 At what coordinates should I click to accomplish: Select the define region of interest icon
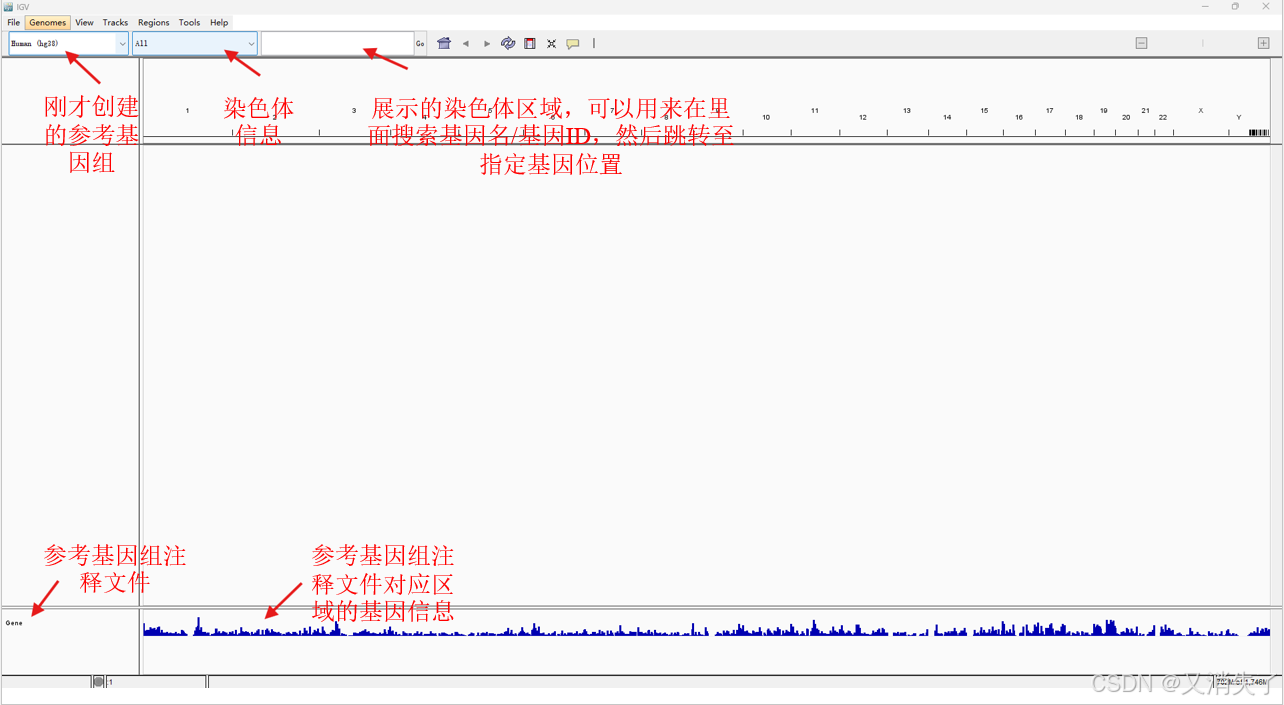[530, 43]
